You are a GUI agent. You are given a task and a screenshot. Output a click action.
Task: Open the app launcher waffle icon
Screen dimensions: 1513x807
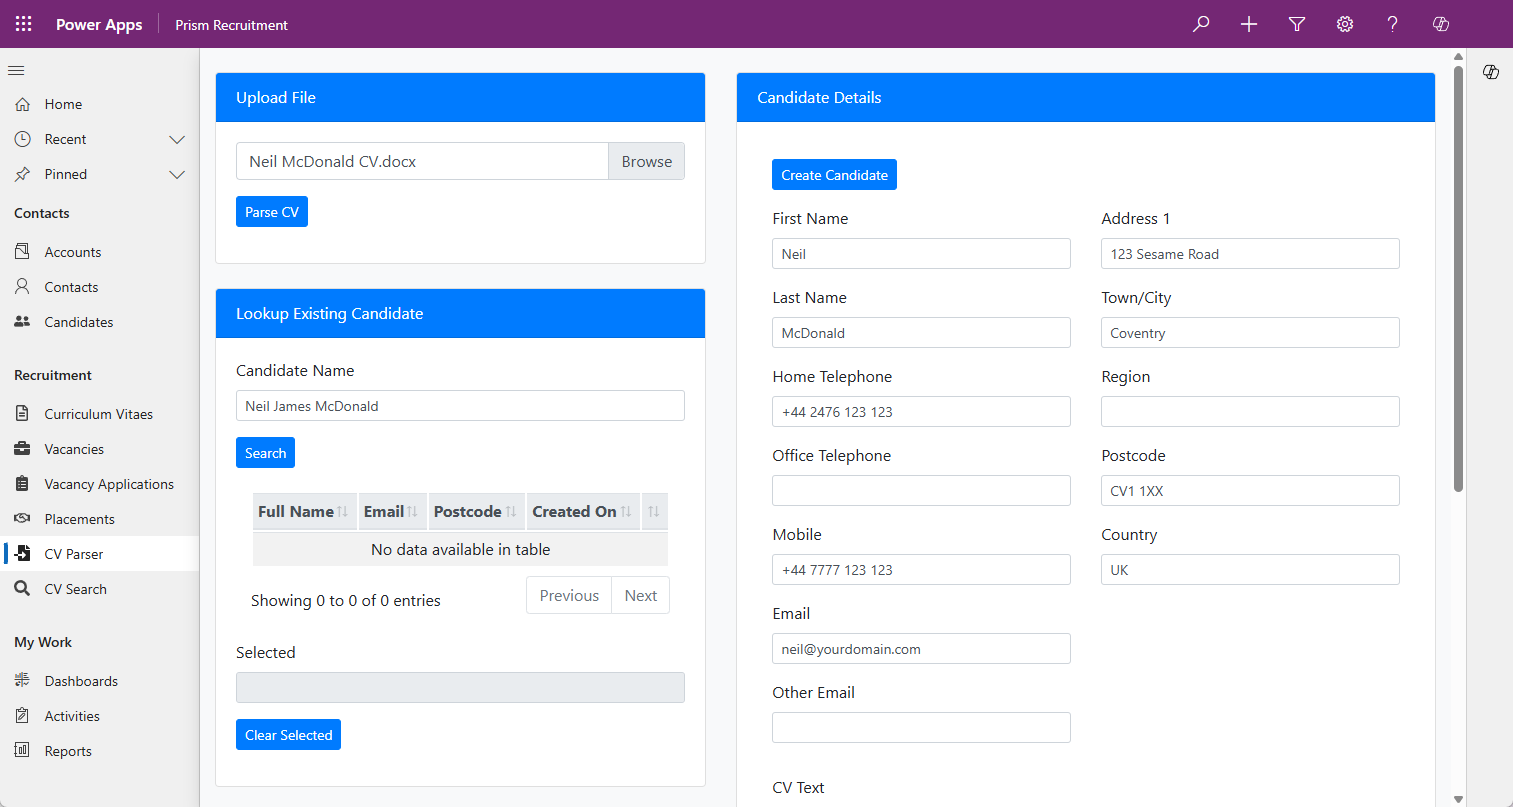(24, 24)
